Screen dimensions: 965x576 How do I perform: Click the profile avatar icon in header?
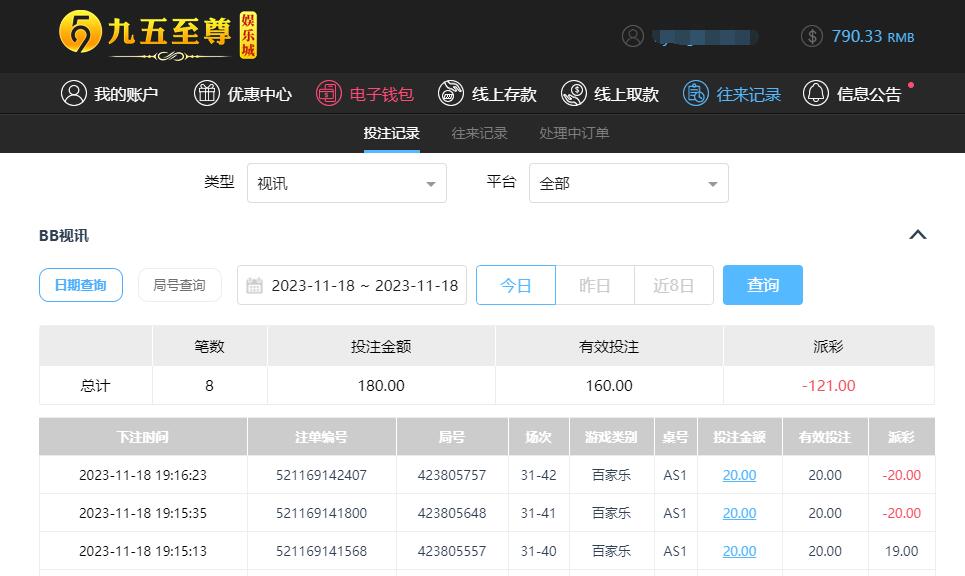632,36
